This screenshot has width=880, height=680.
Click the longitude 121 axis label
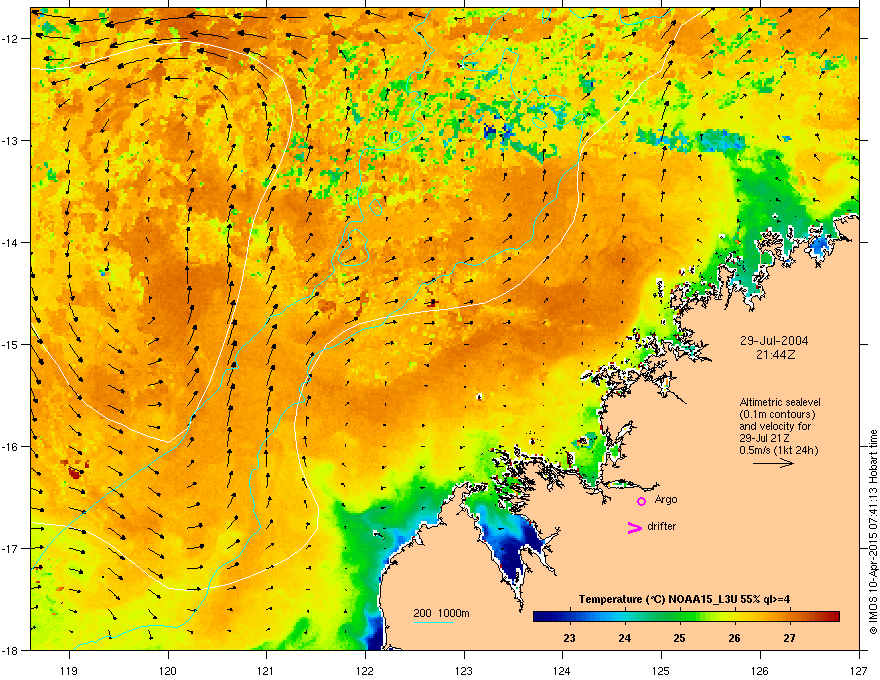click(266, 670)
